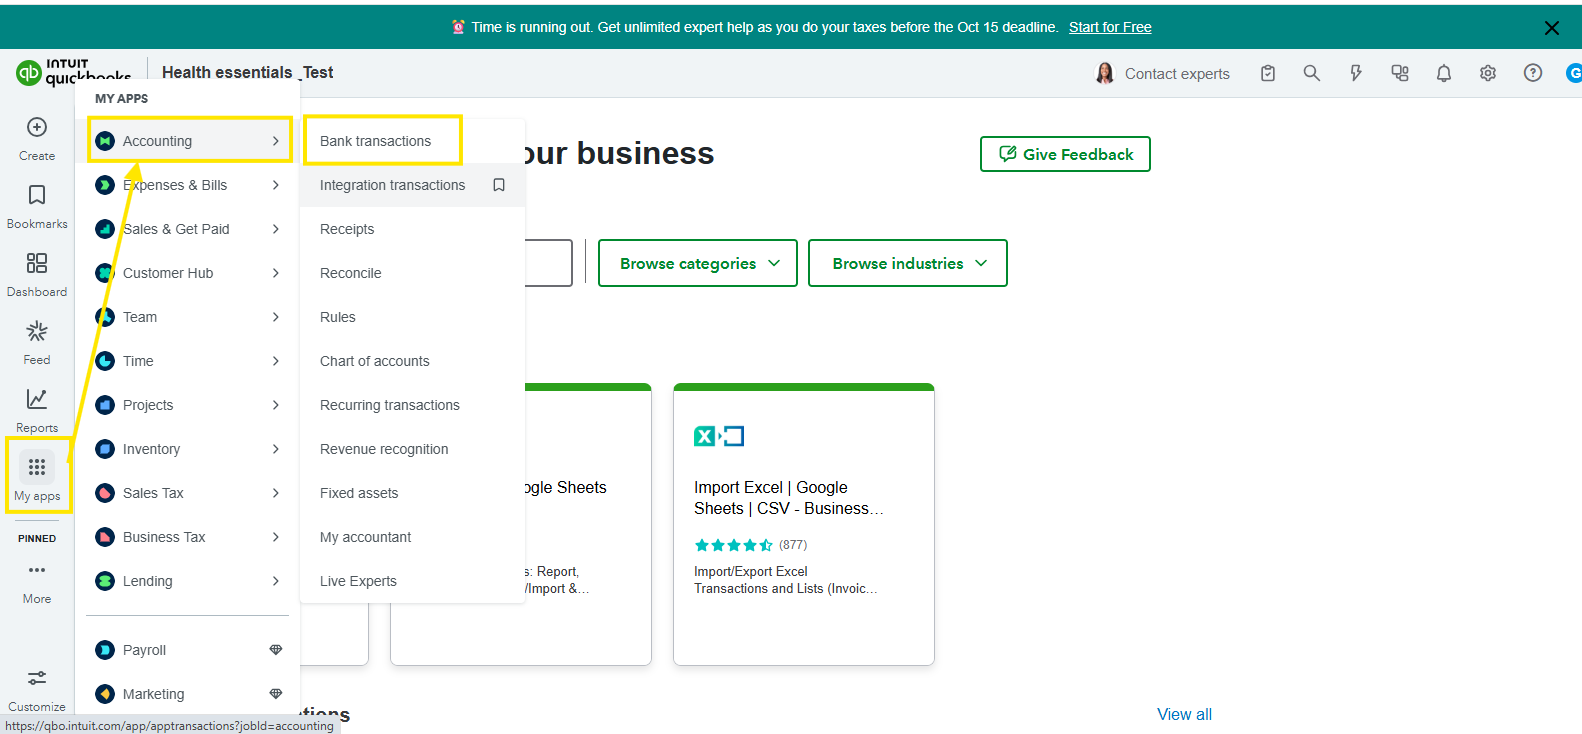Click the devices icon in the header

point(1400,73)
